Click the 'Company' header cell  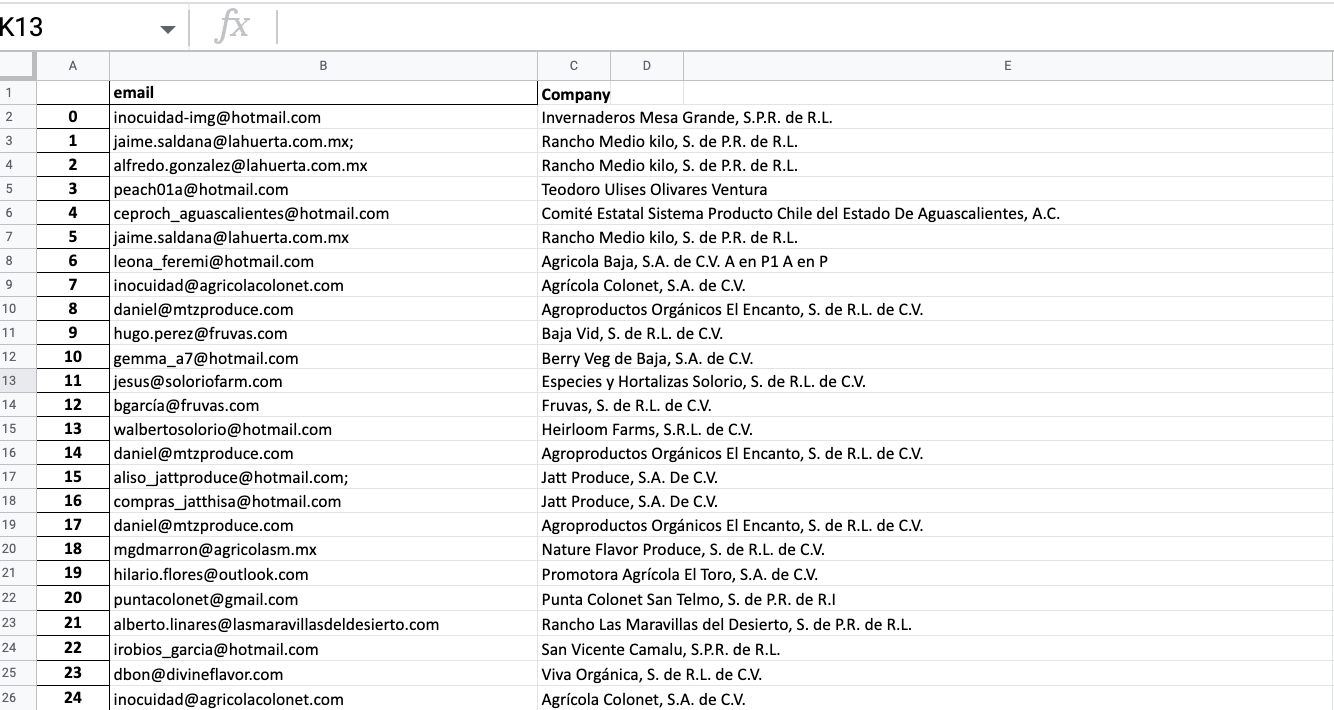[574, 94]
